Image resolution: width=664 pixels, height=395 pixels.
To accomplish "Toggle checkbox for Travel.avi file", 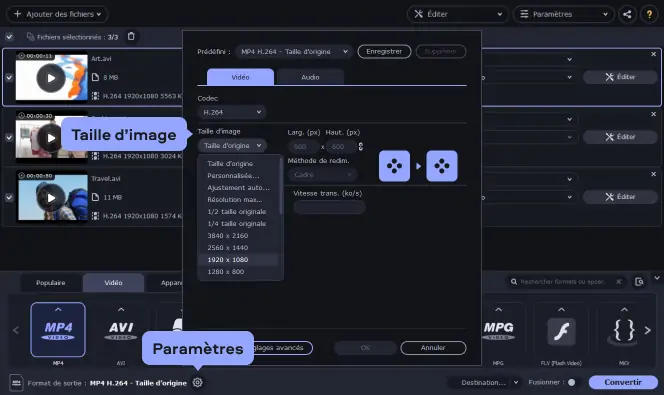I will click(9, 197).
